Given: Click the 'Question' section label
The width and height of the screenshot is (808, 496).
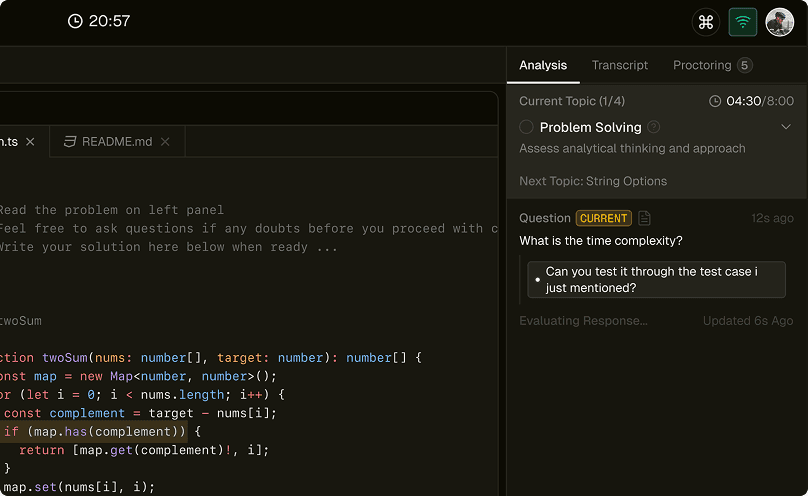Looking at the screenshot, I should coord(545,218).
